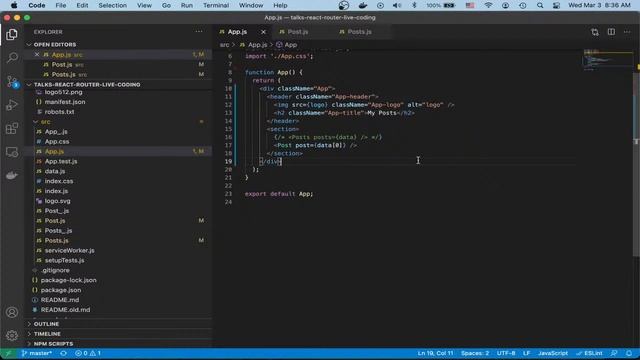Open notifications bell in status bar
Screen dimensions: 640x360
(x=629, y=353)
